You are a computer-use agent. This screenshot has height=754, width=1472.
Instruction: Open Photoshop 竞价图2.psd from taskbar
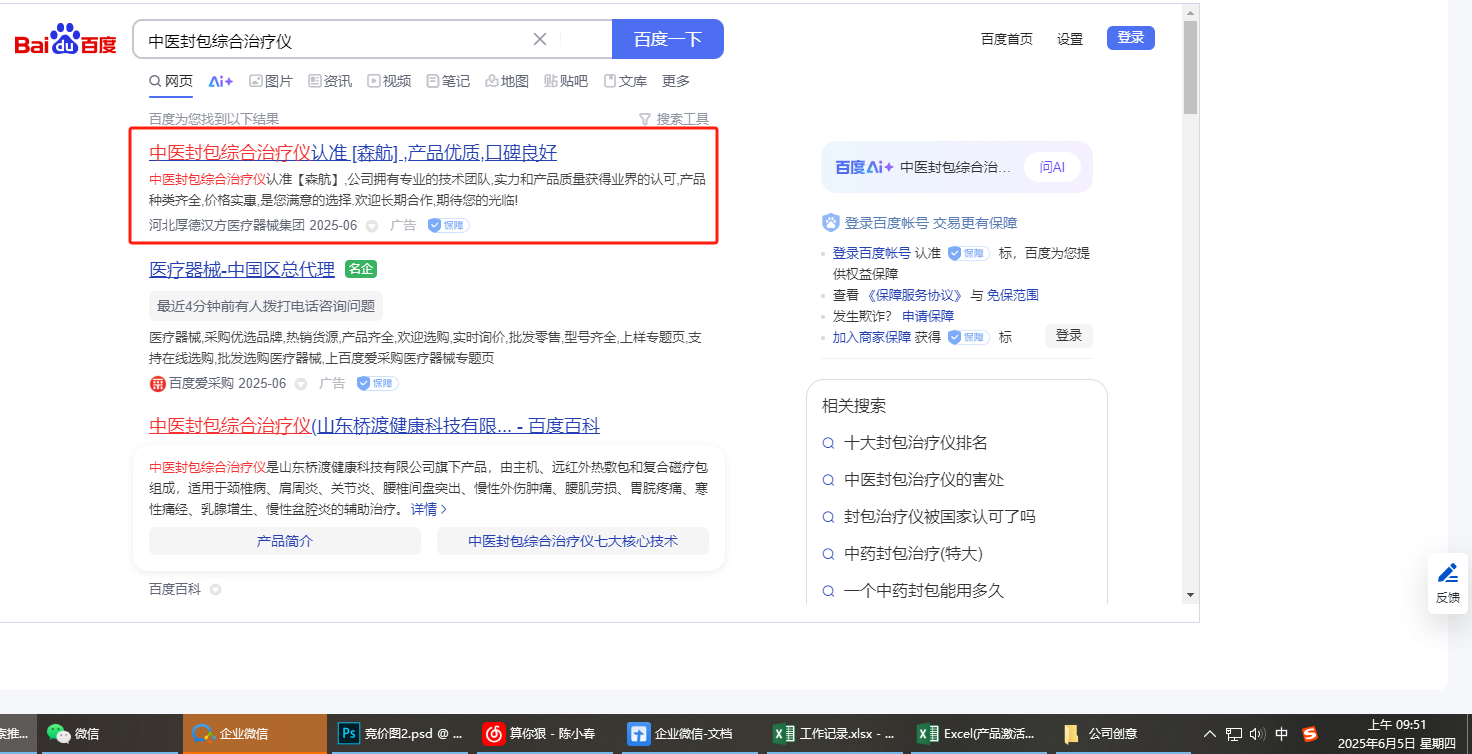click(x=399, y=733)
